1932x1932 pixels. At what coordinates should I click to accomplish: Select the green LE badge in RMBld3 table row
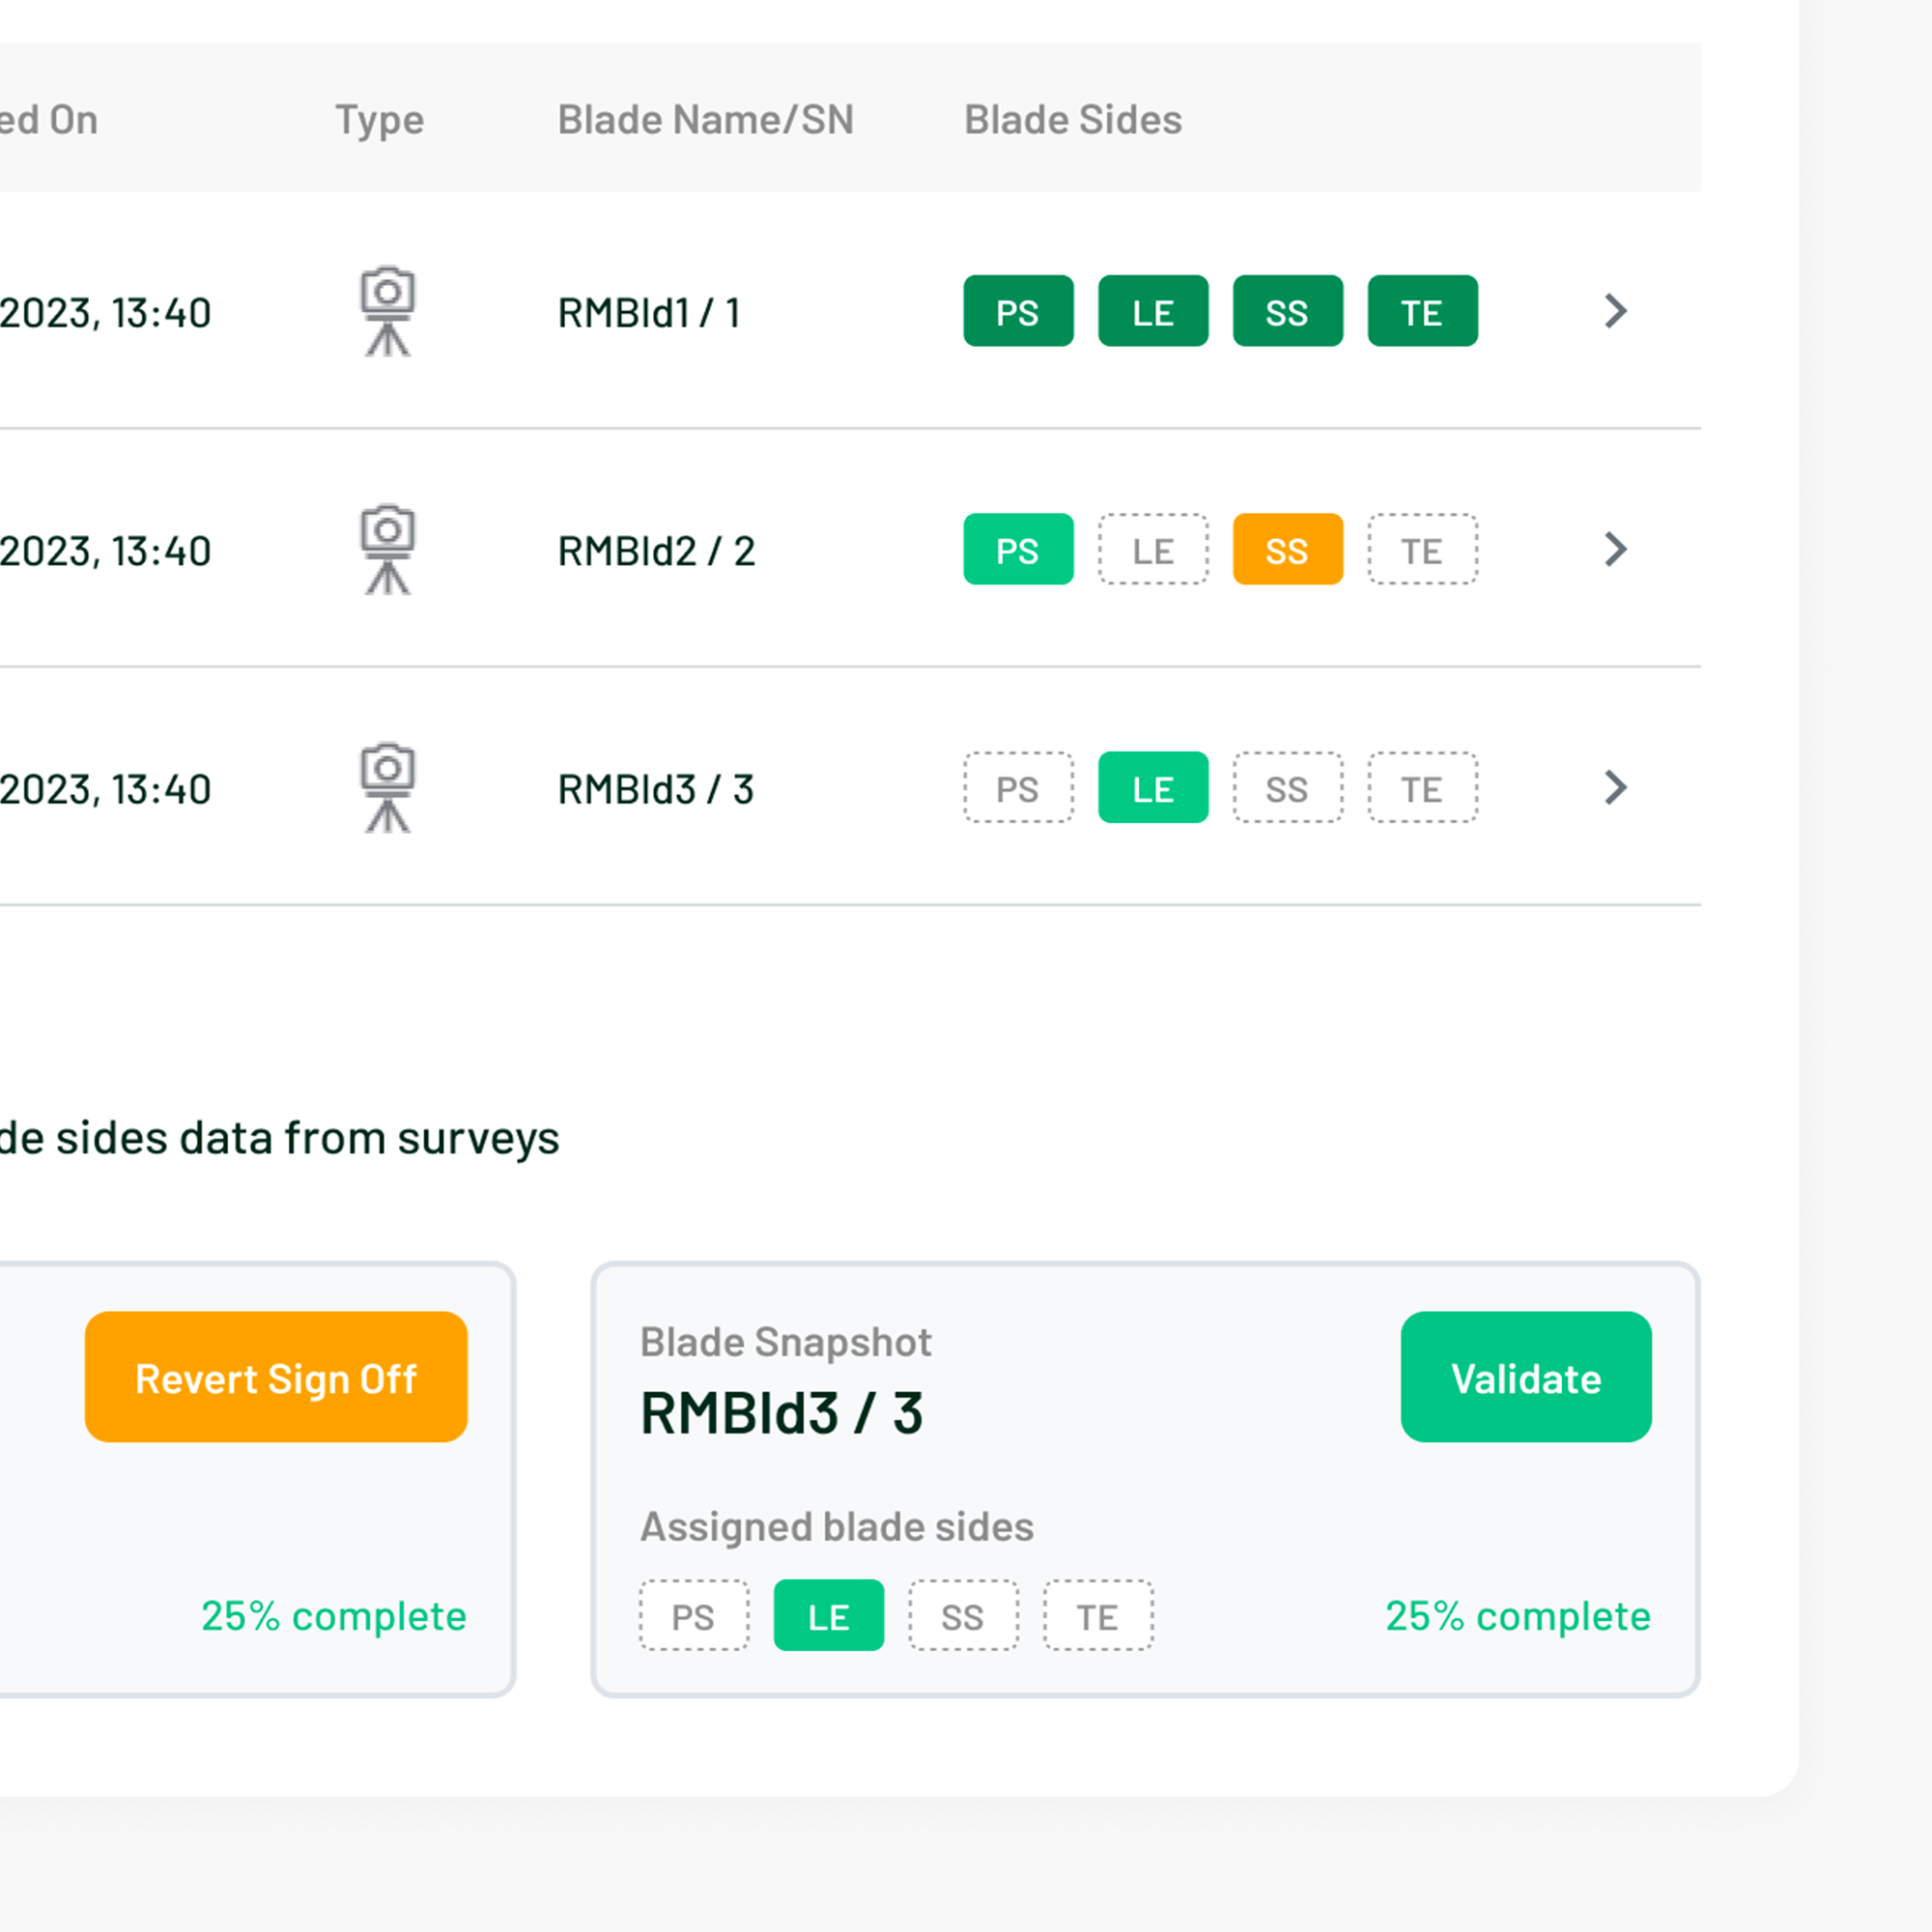click(1152, 788)
